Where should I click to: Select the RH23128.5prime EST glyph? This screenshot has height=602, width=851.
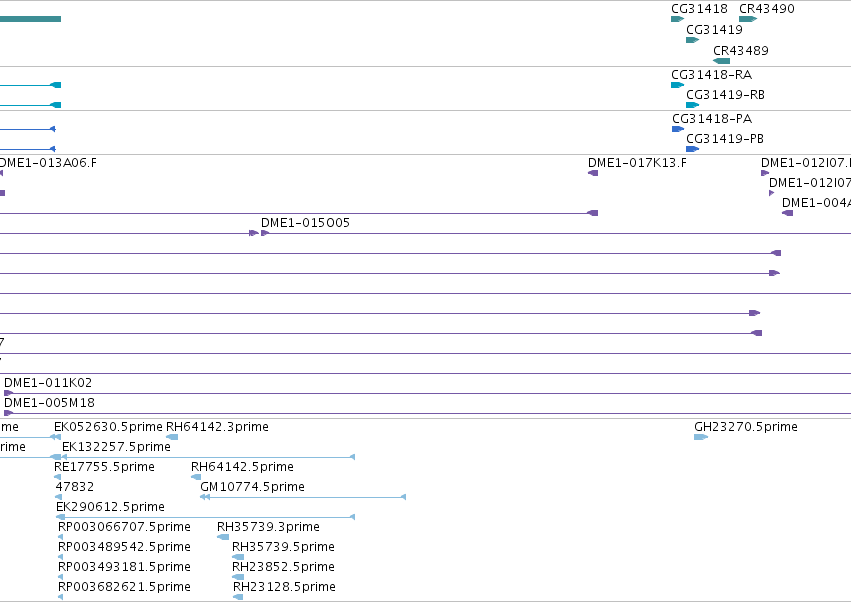click(238, 597)
